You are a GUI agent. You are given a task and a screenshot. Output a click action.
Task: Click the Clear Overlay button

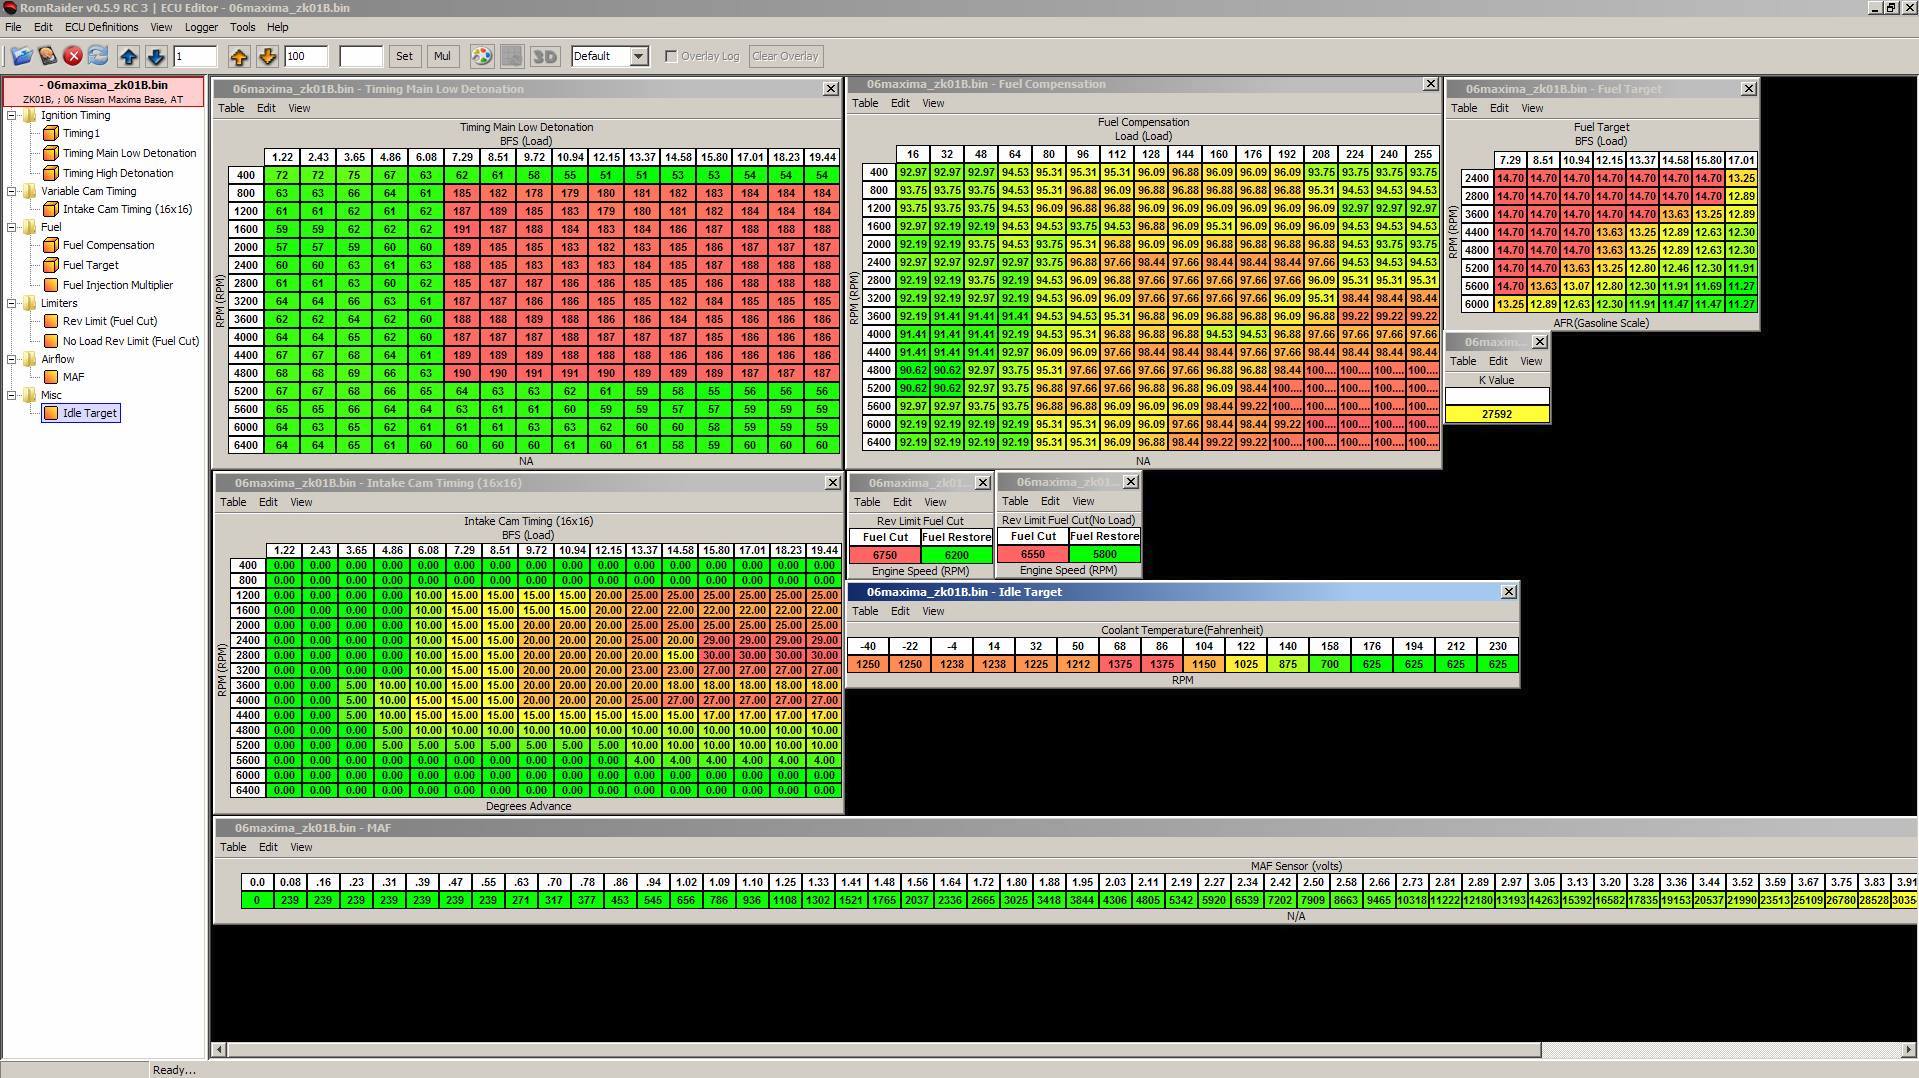click(785, 56)
